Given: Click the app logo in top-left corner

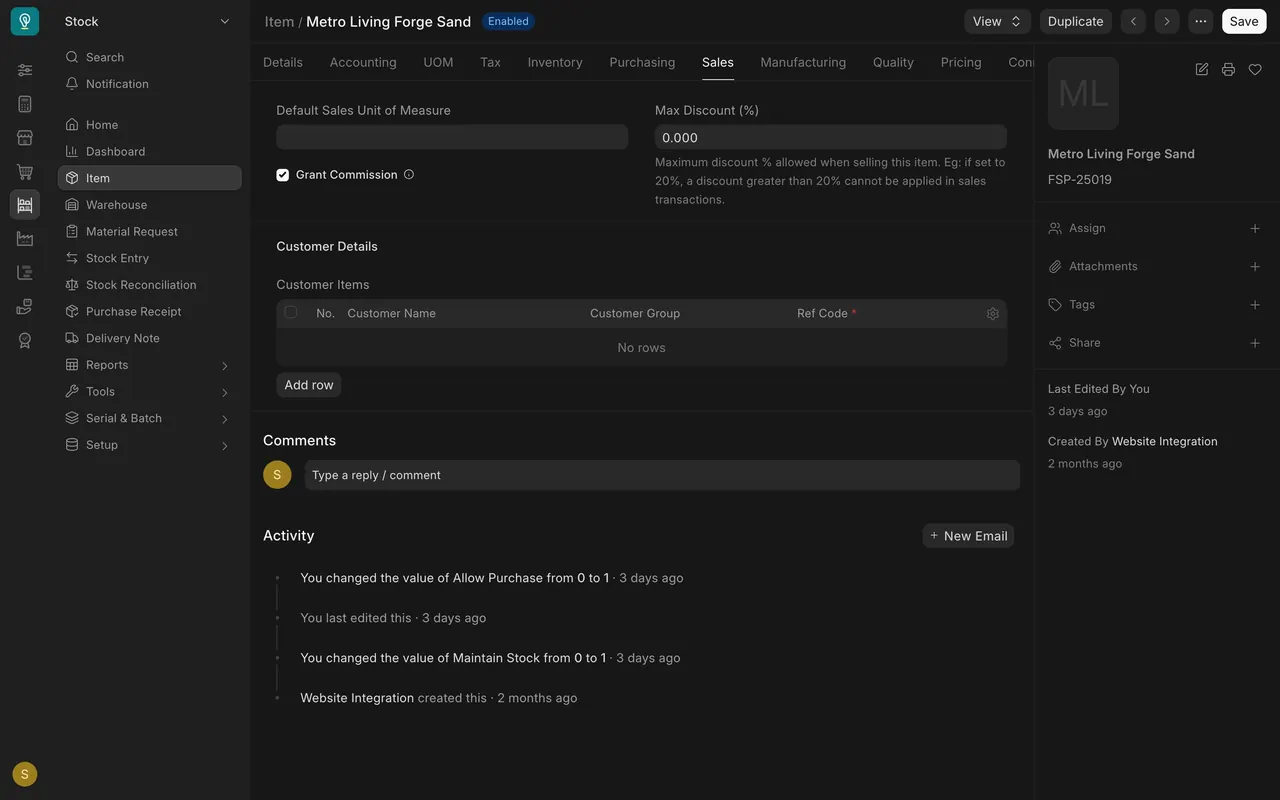Looking at the screenshot, I should click(x=25, y=21).
